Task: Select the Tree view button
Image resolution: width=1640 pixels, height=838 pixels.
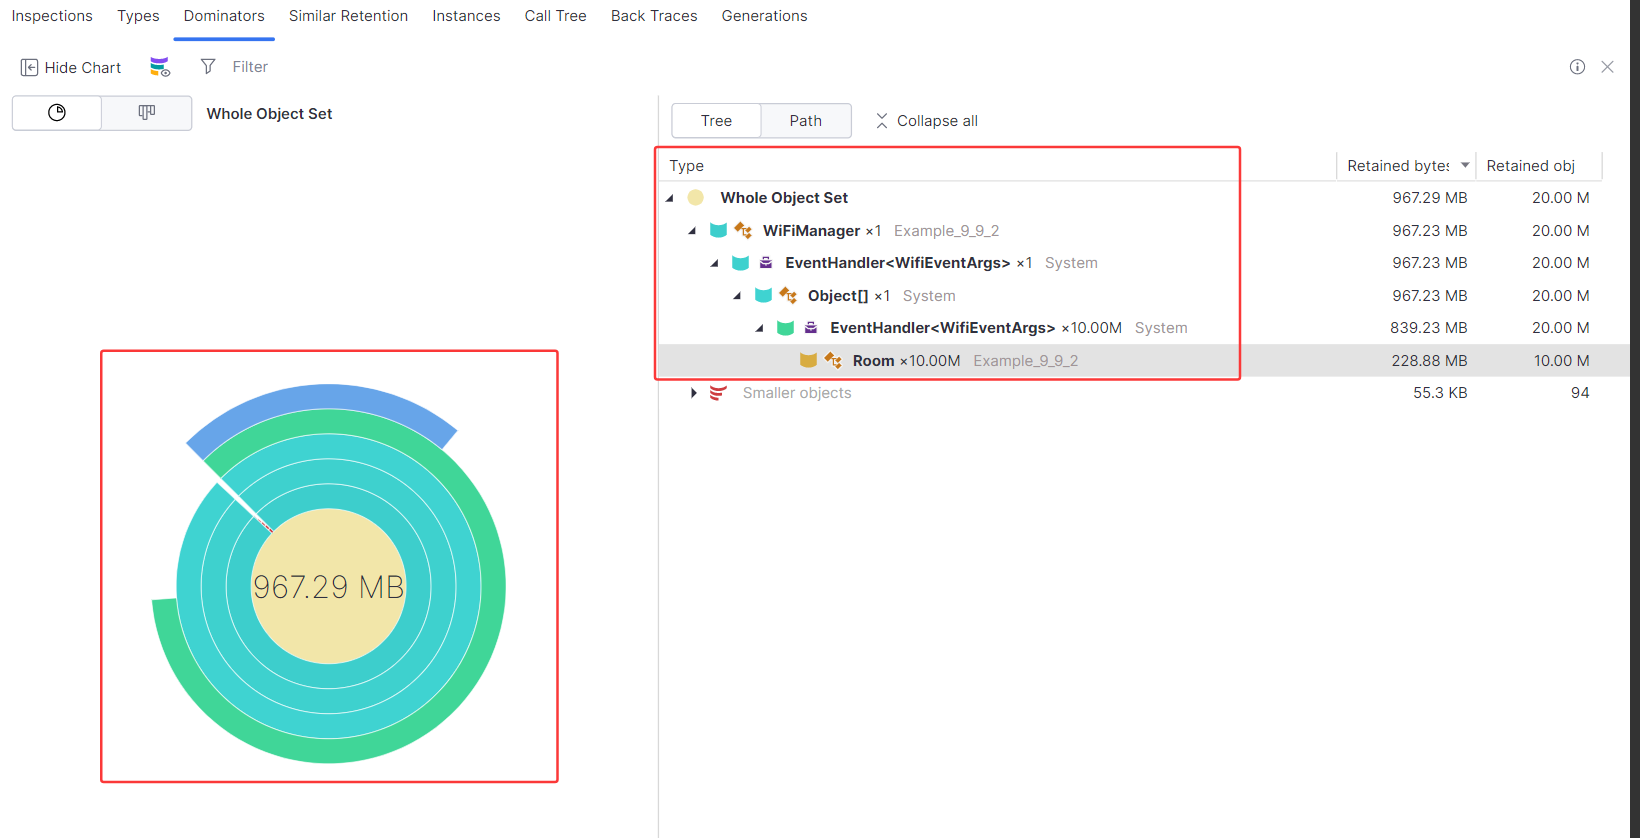Action: (x=716, y=121)
